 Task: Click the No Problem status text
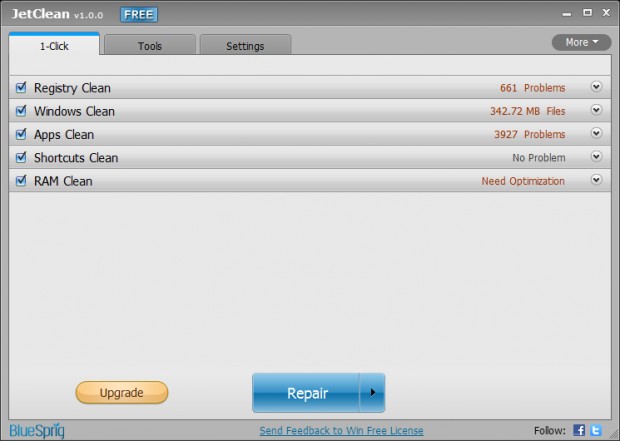click(x=539, y=158)
